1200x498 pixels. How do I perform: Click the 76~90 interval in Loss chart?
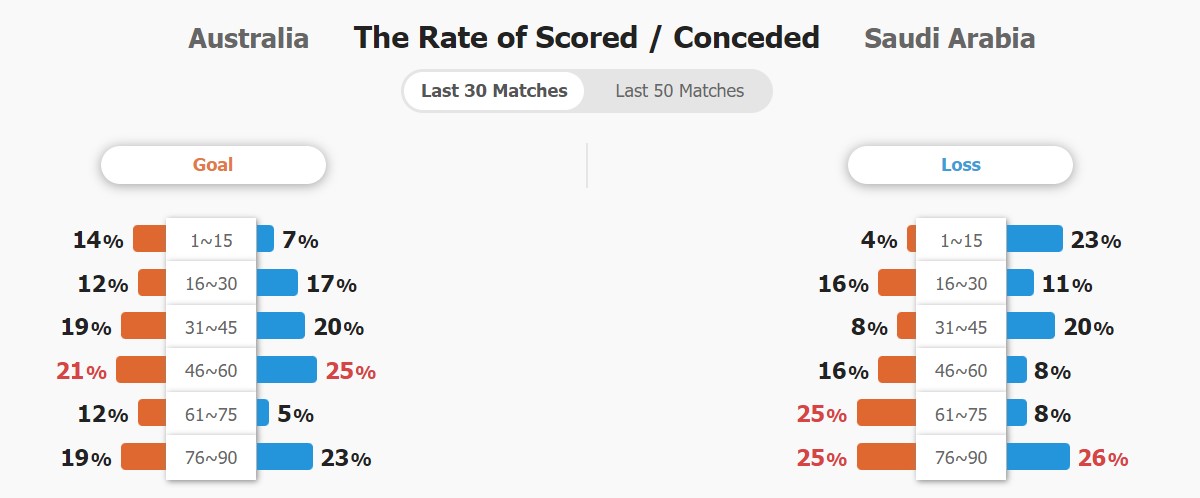point(961,458)
